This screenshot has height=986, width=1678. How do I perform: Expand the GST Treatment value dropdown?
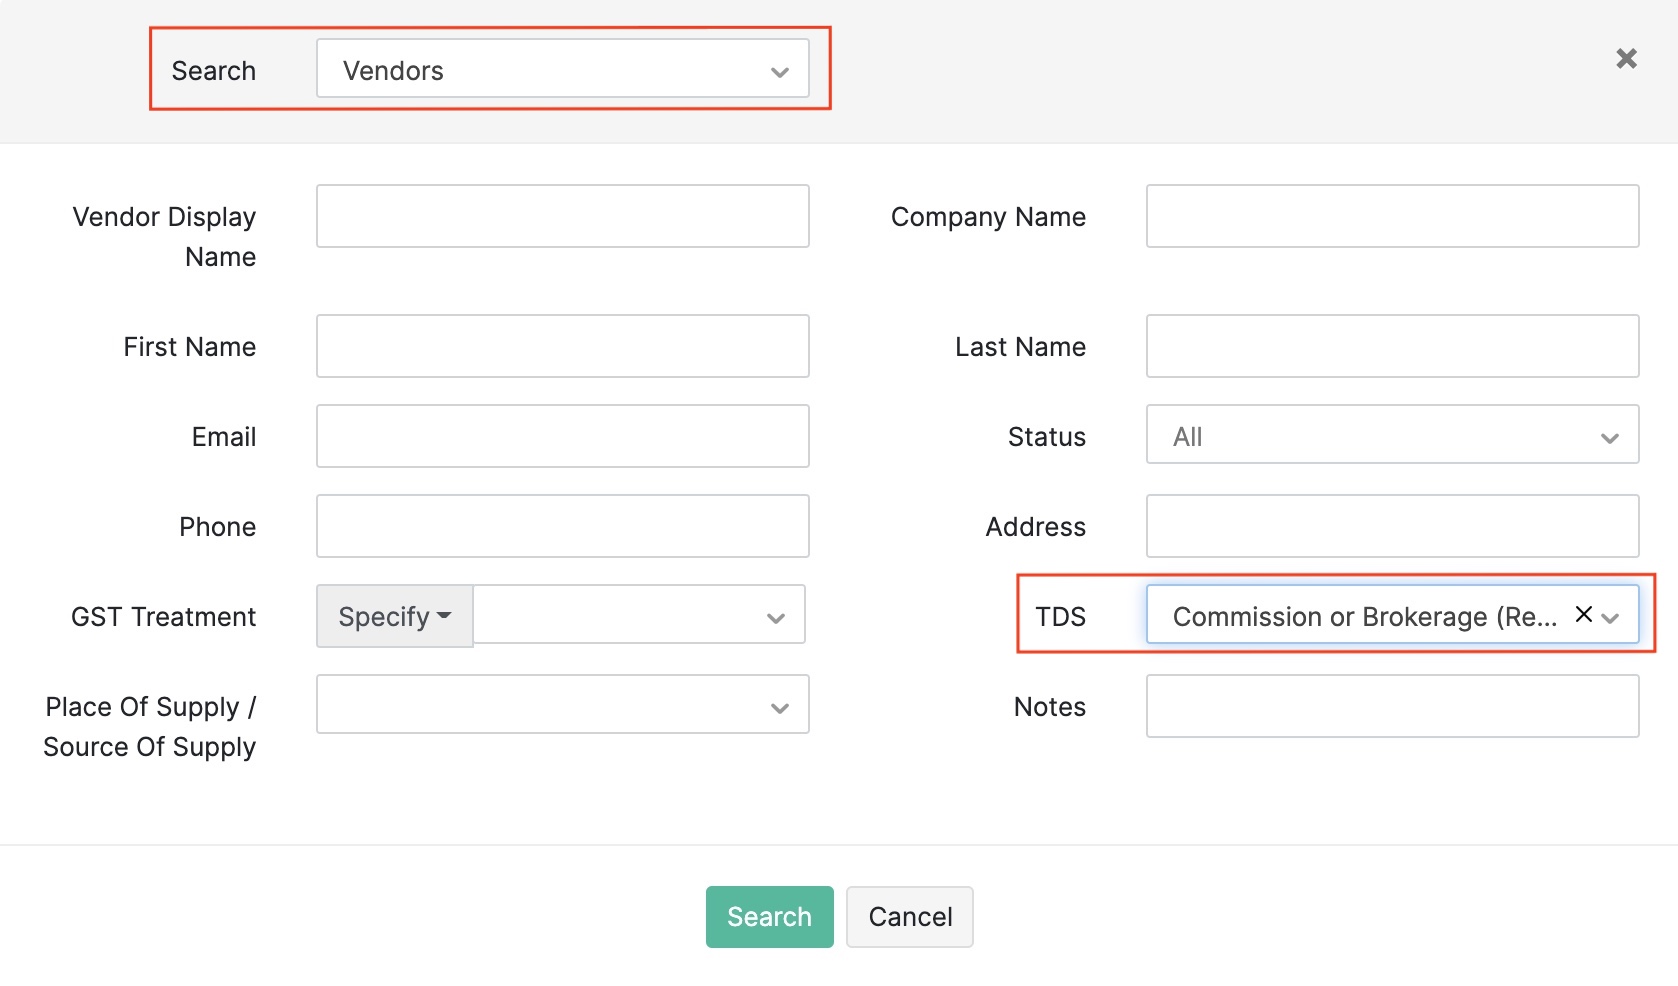639,615
